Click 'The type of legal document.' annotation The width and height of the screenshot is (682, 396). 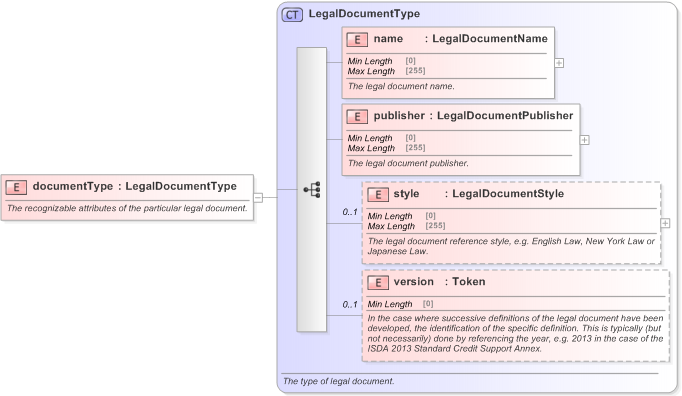(x=338, y=381)
